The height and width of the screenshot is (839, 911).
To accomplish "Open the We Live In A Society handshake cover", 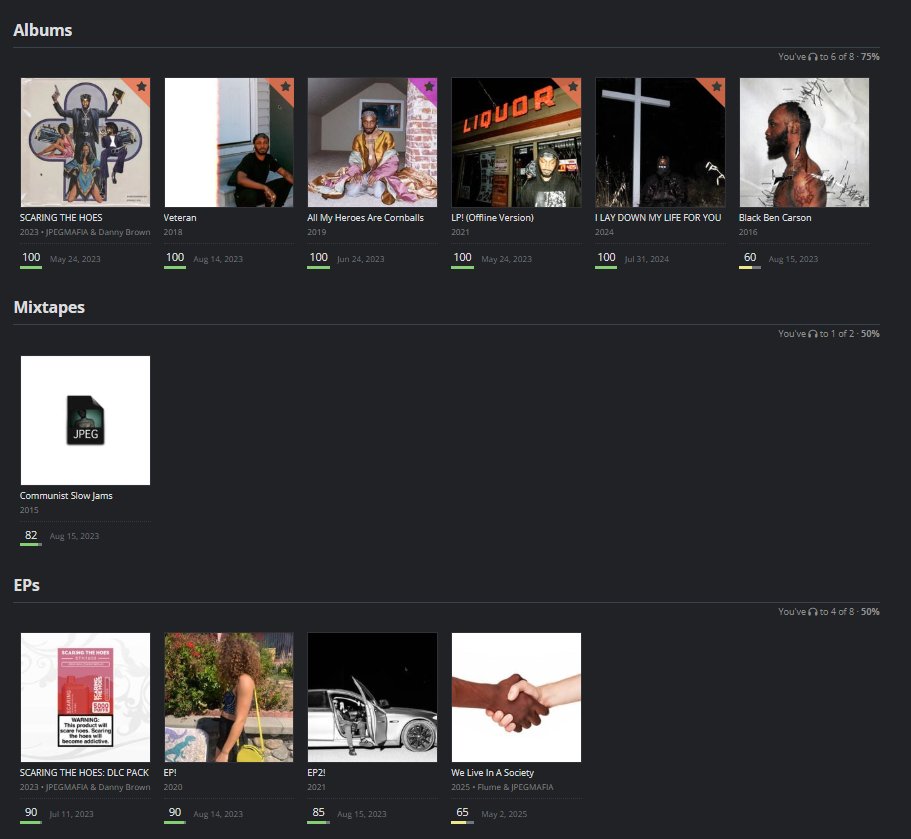I will 517,697.
